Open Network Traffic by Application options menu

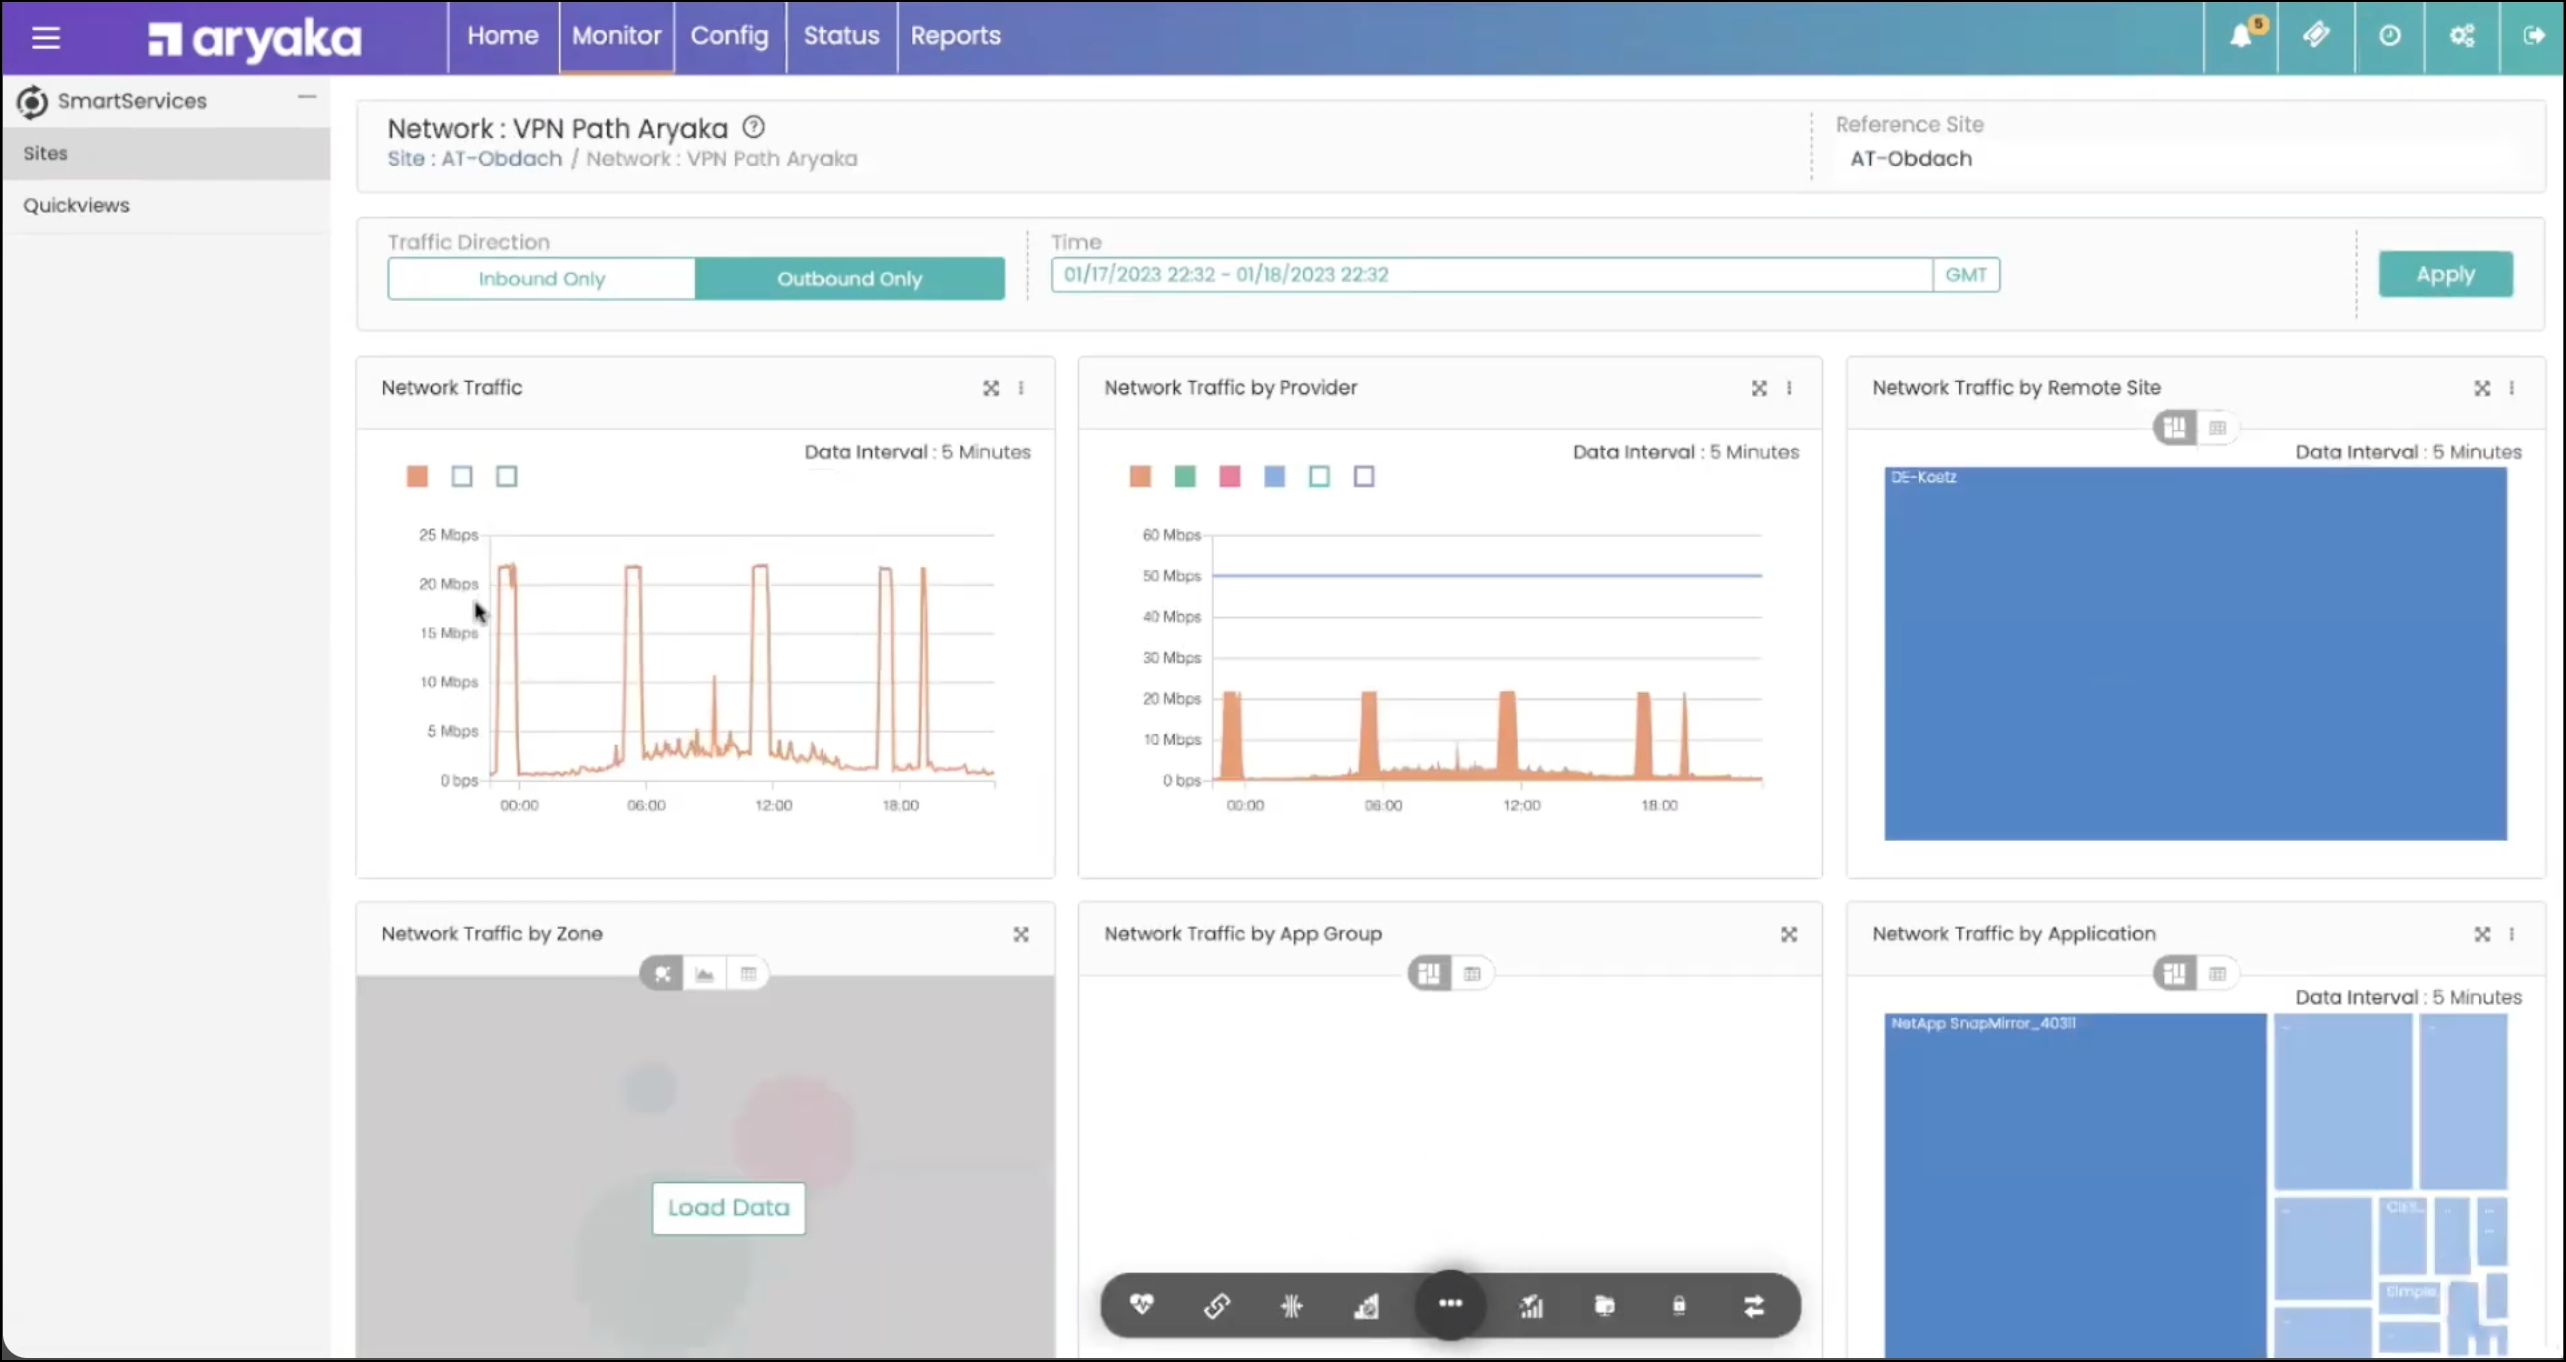[x=2512, y=934]
